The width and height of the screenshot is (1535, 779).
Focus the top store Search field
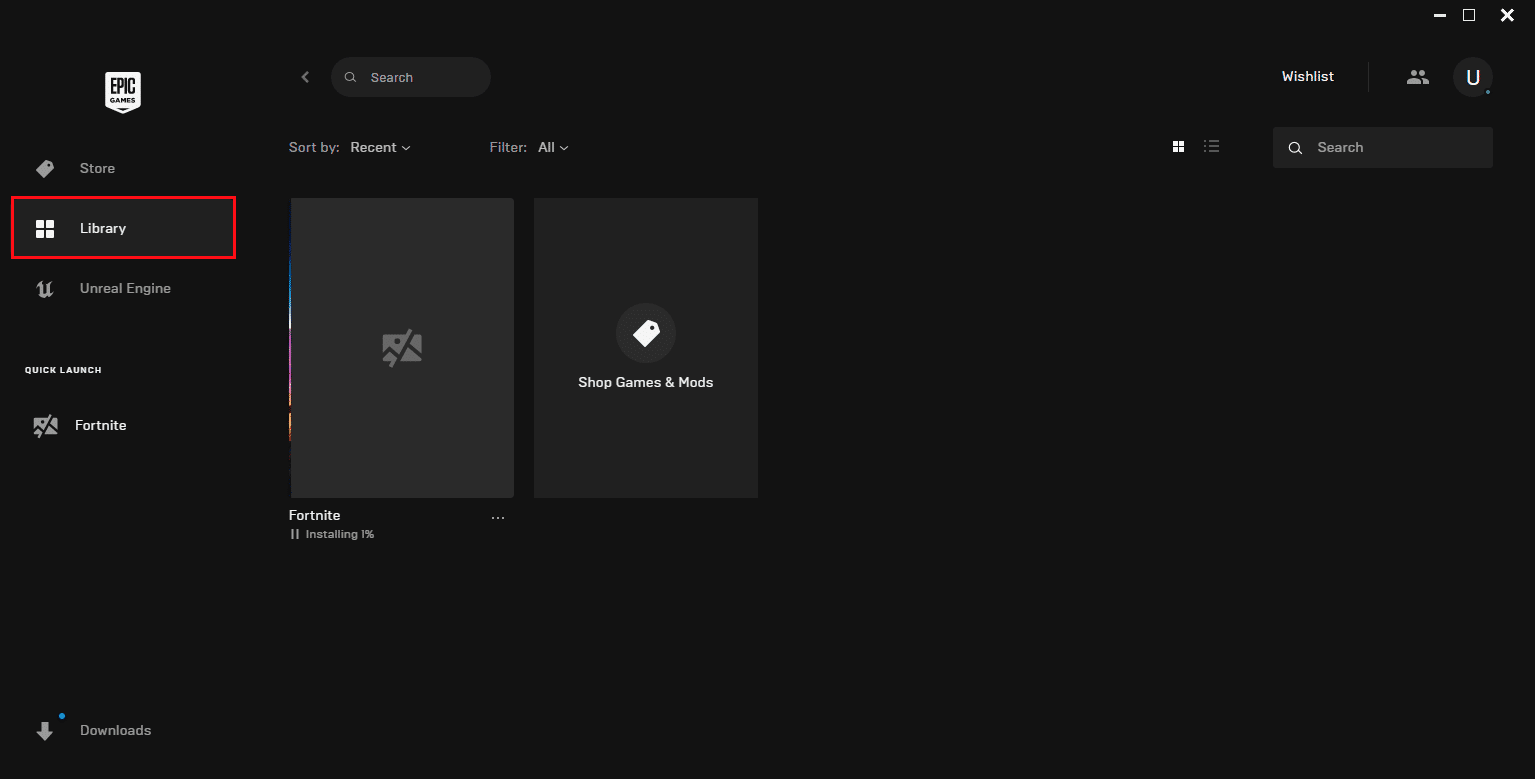pos(411,77)
